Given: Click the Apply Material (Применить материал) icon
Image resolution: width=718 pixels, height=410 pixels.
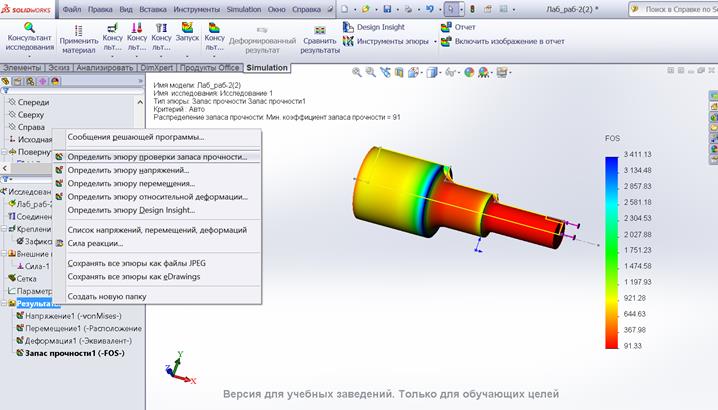Looking at the screenshot, I should click(x=78, y=30).
